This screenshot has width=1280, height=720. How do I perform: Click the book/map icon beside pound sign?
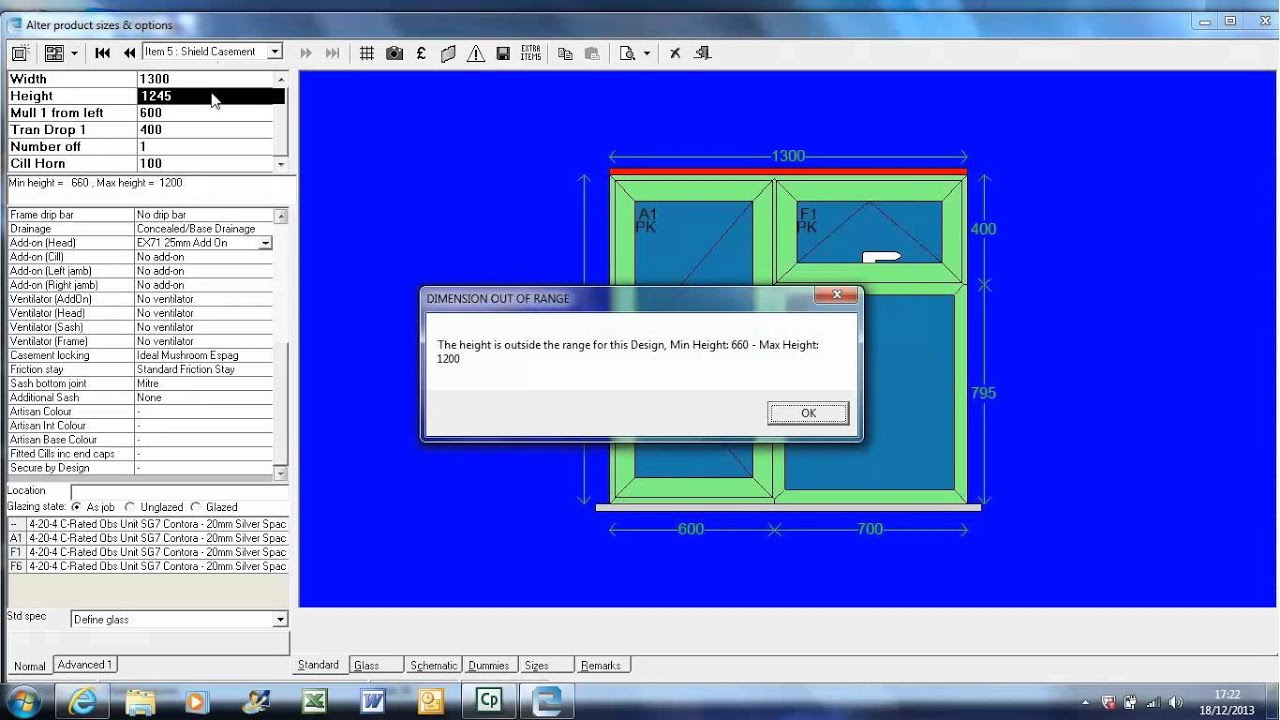[448, 53]
